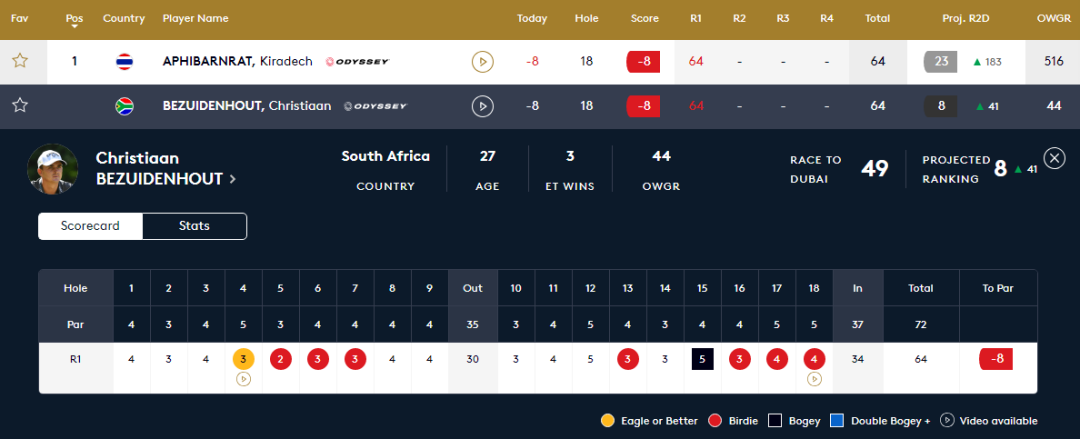Click the Eagle or Better yellow legend swatch
This screenshot has height=439, width=1080.
click(608, 420)
